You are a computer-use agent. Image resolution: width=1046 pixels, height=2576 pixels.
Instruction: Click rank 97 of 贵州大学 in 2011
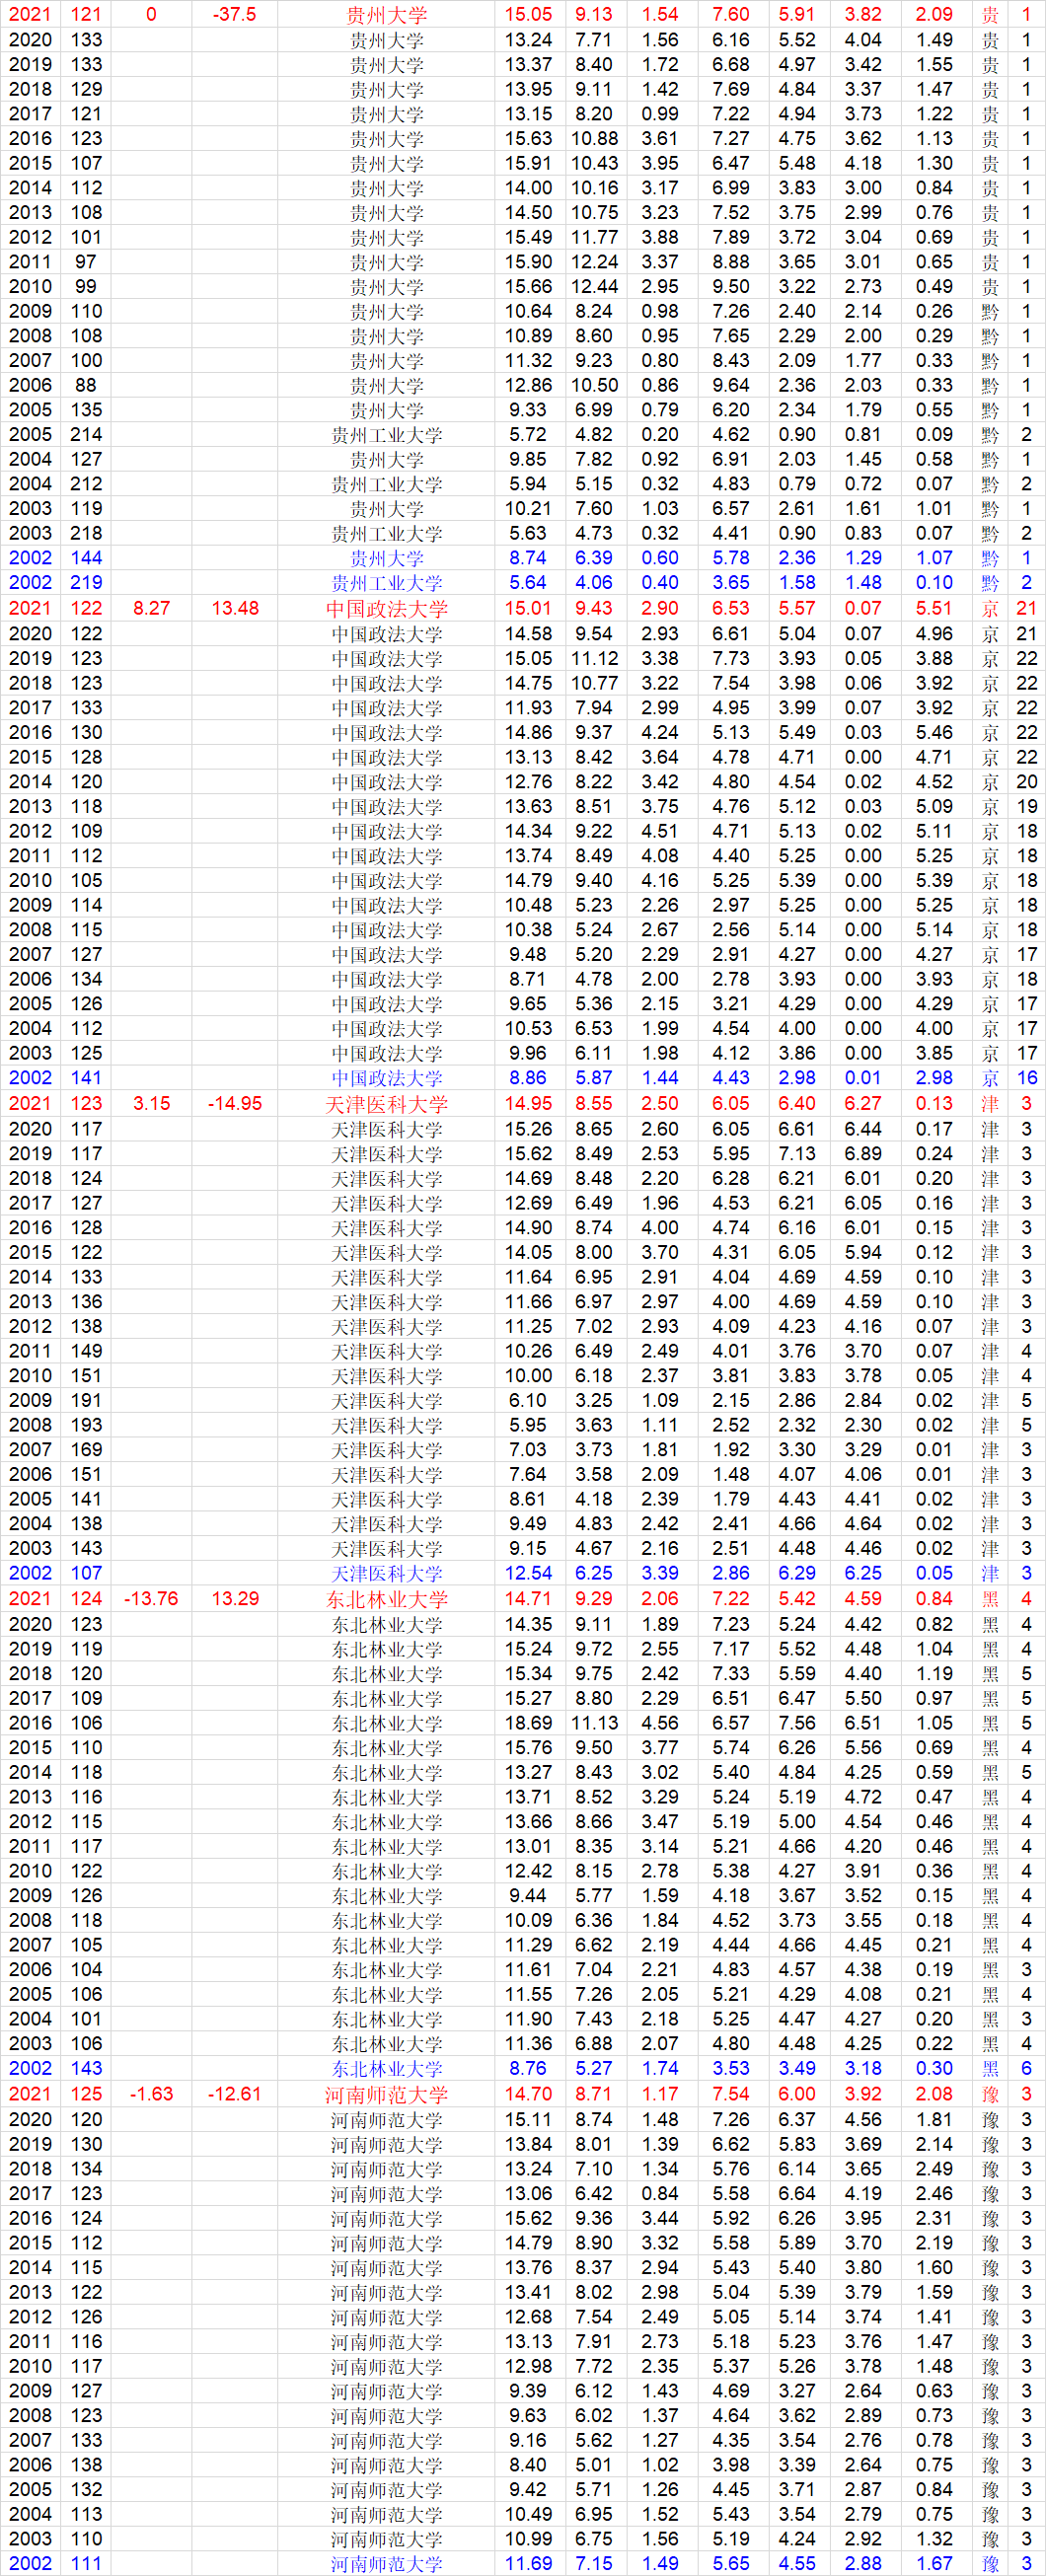click(x=86, y=261)
